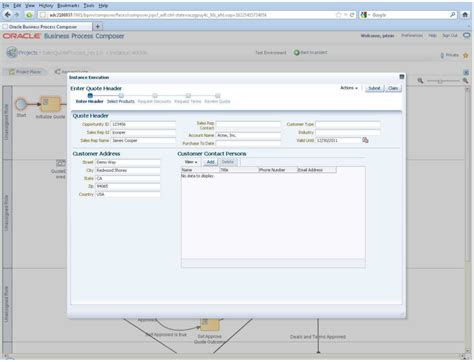Open the View dropdown in Contact Persons
The height and width of the screenshot is (362, 474).
(191, 162)
